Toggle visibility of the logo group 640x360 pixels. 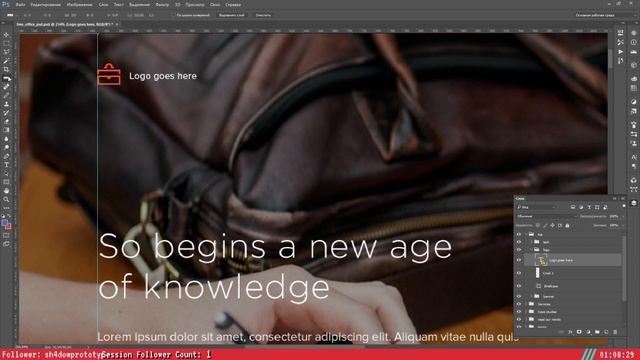click(x=519, y=250)
